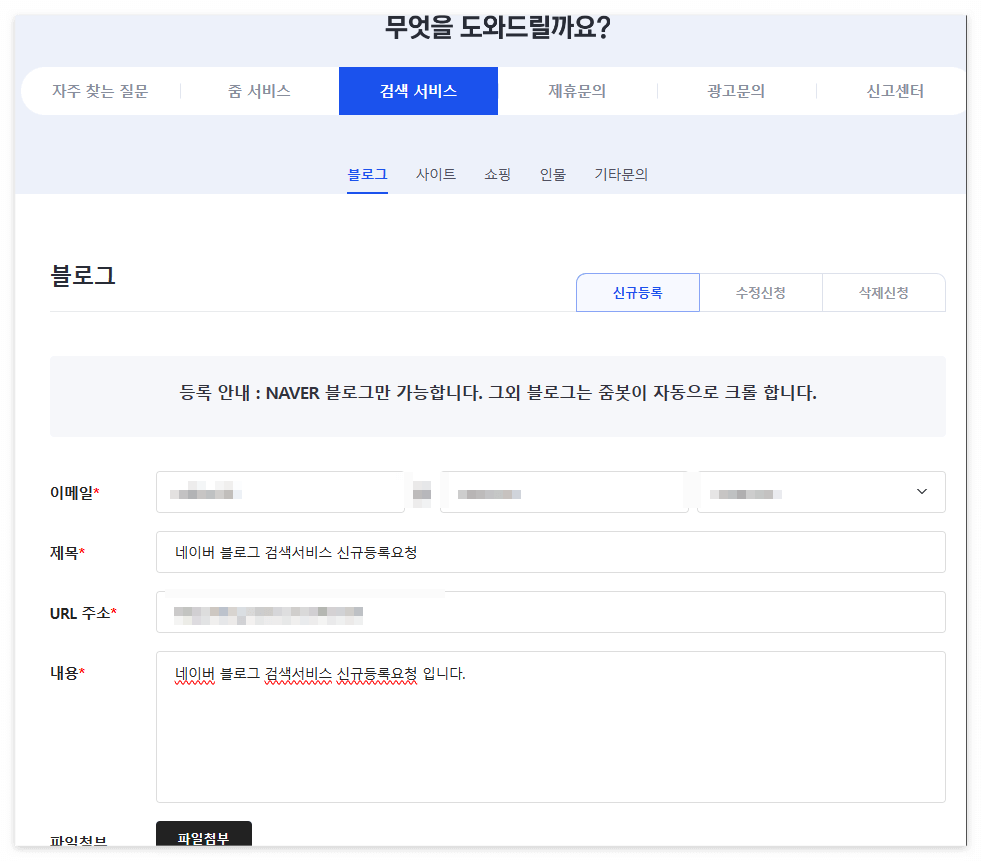
Task: Click the email ID input field
Action: click(x=280, y=491)
